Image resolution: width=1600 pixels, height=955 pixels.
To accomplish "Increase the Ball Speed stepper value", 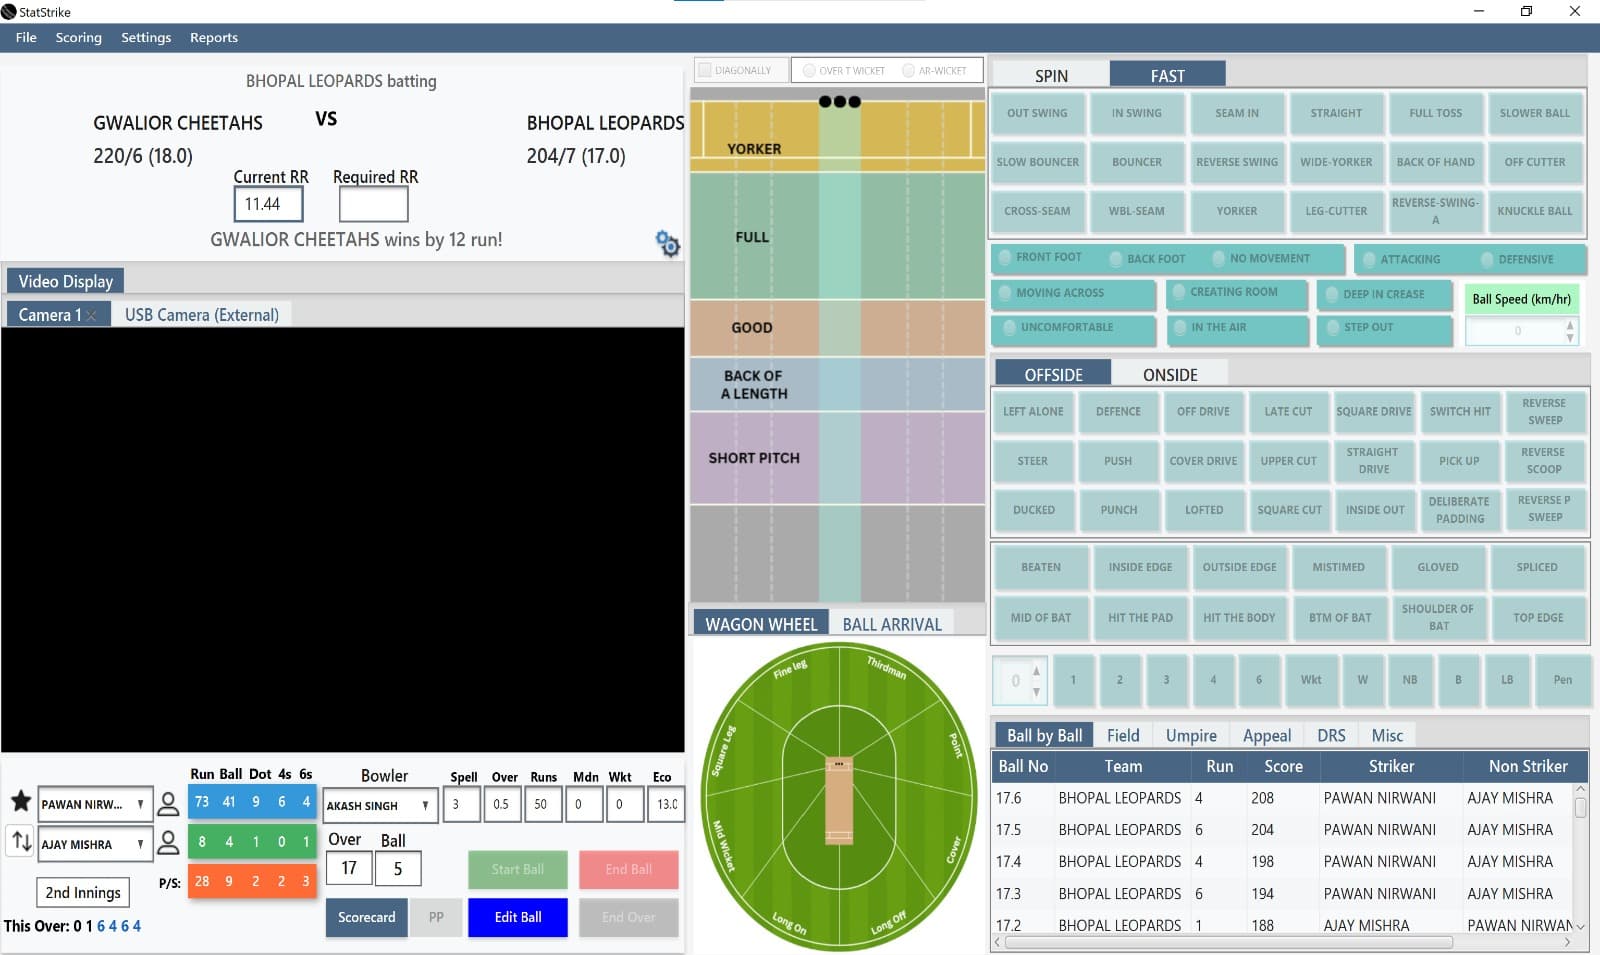I will (x=1570, y=325).
